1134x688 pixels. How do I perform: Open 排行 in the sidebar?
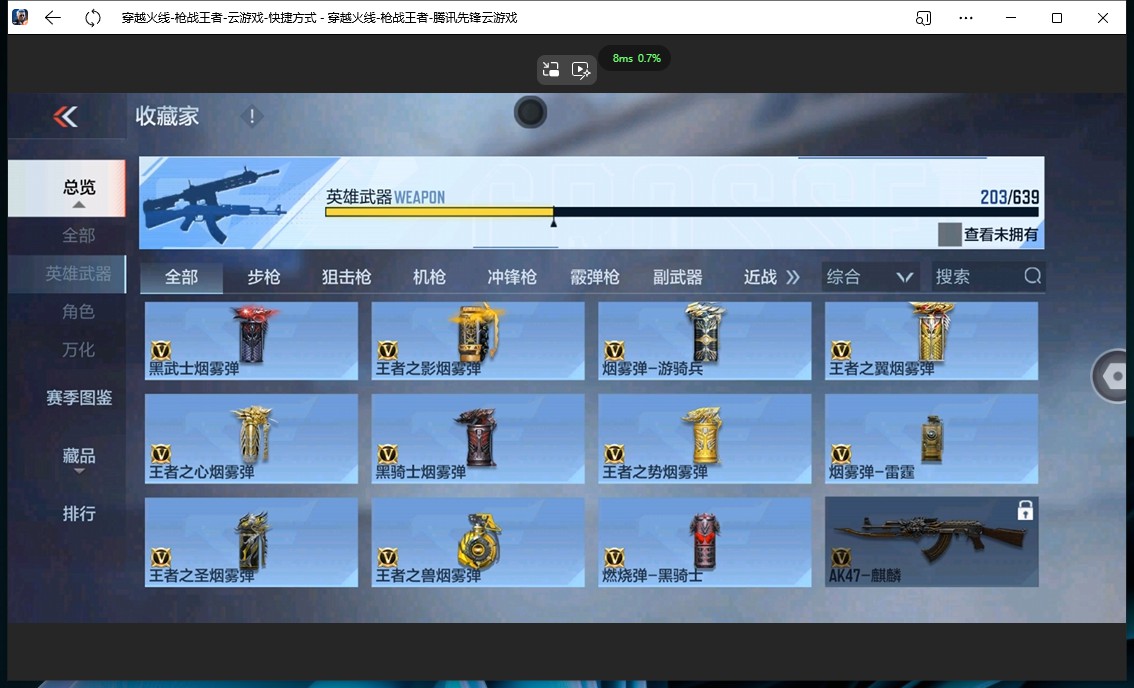79,514
